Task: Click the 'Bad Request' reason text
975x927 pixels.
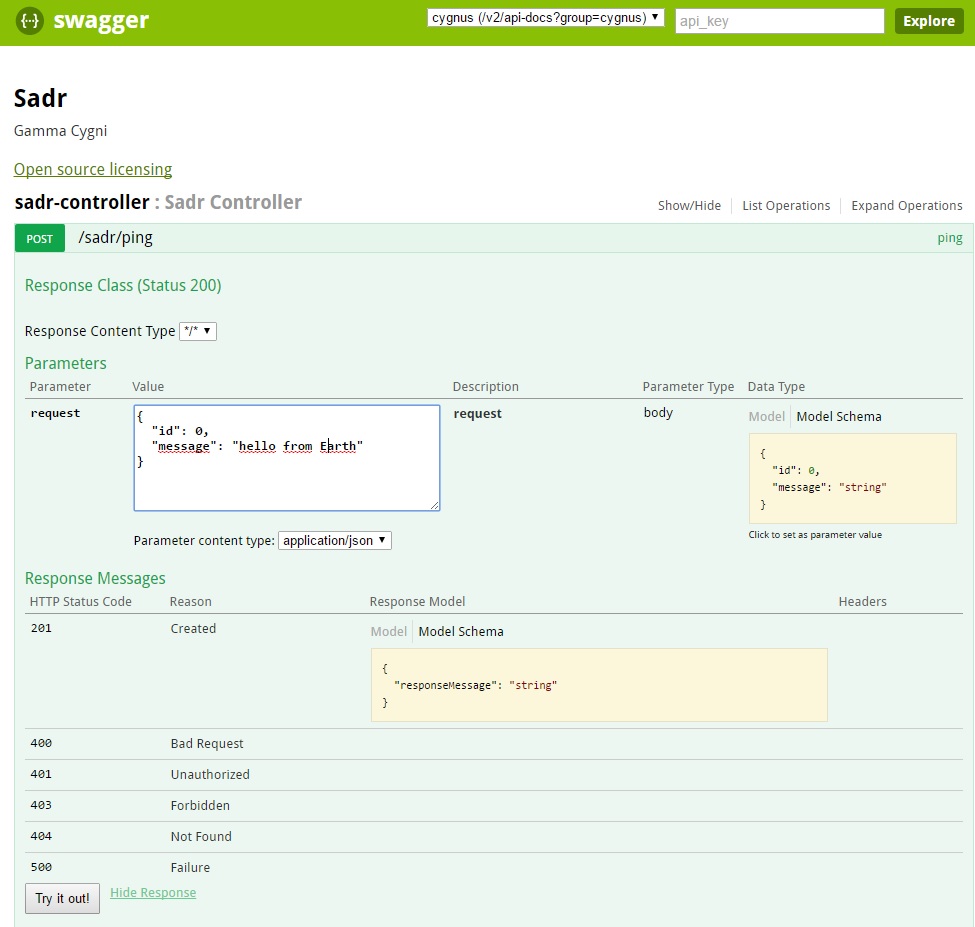Action: (207, 744)
